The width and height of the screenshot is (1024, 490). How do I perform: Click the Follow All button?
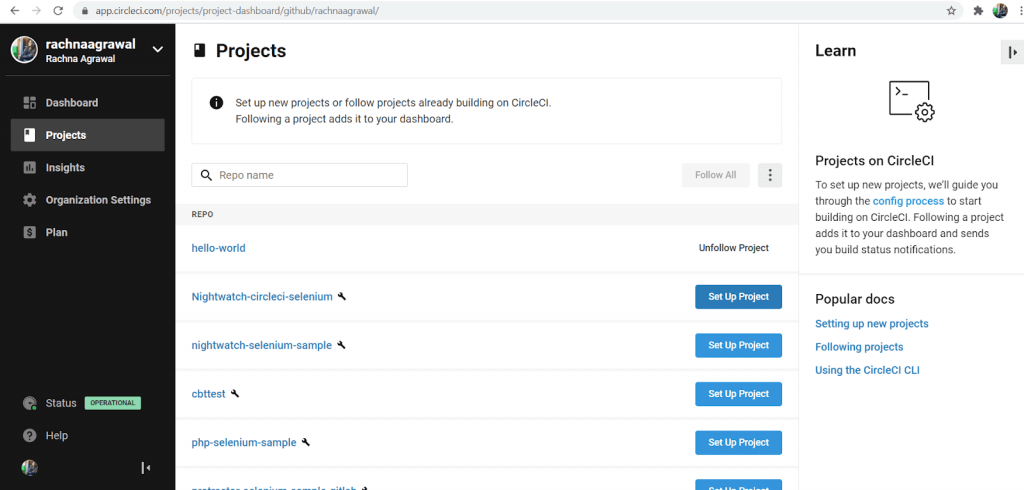(715, 175)
